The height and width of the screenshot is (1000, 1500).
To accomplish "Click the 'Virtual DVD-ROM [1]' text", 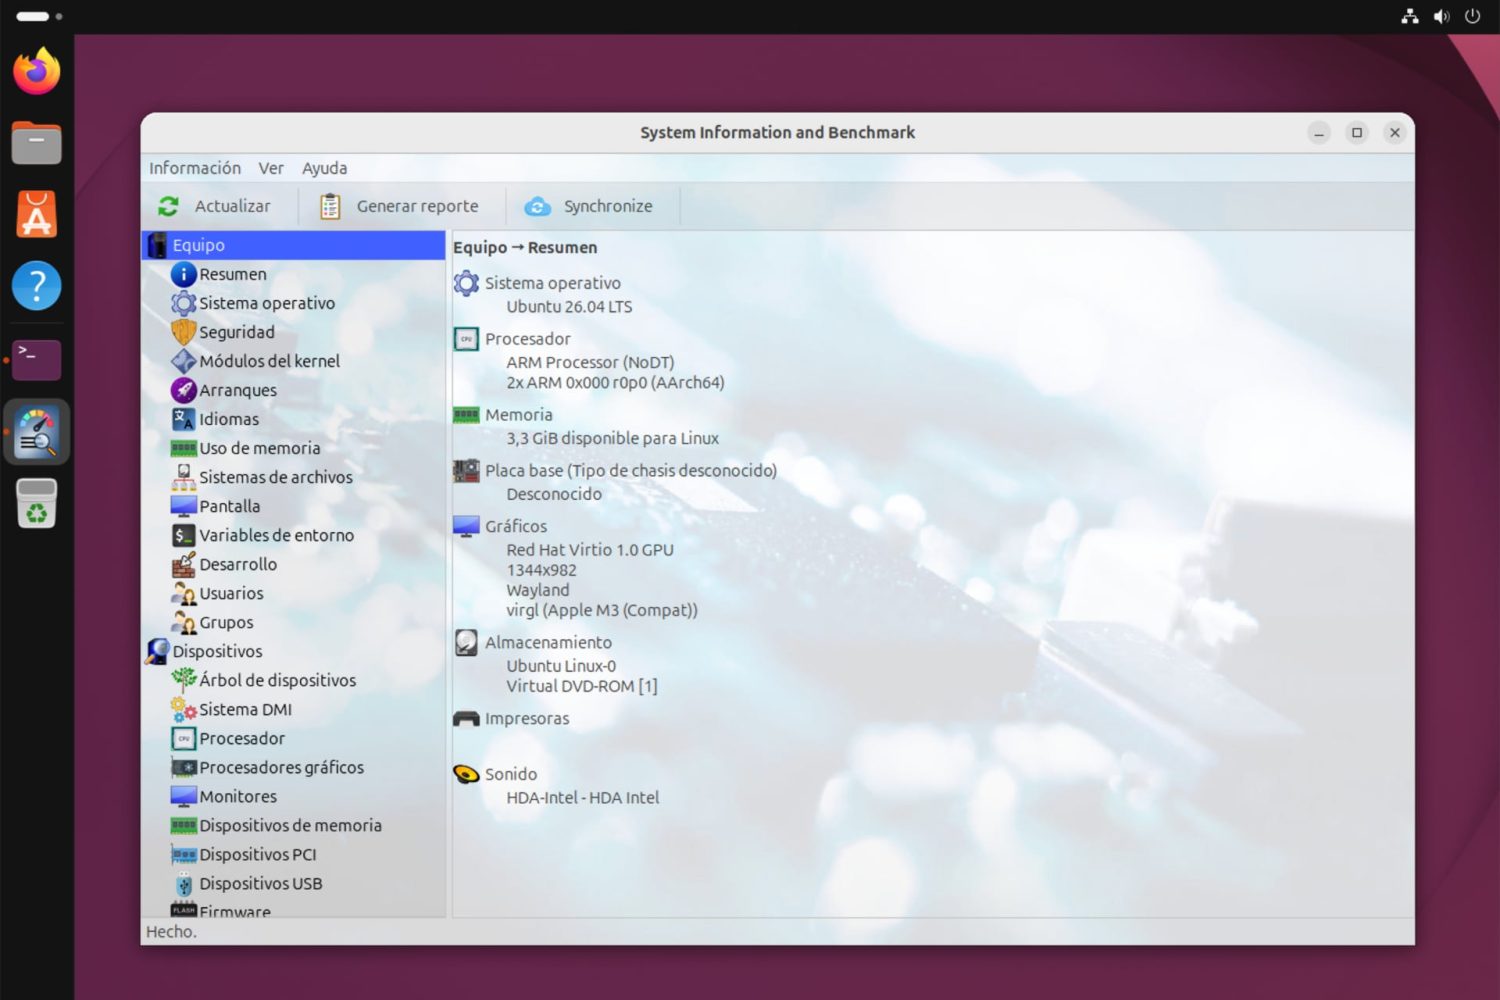I will (x=582, y=686).
